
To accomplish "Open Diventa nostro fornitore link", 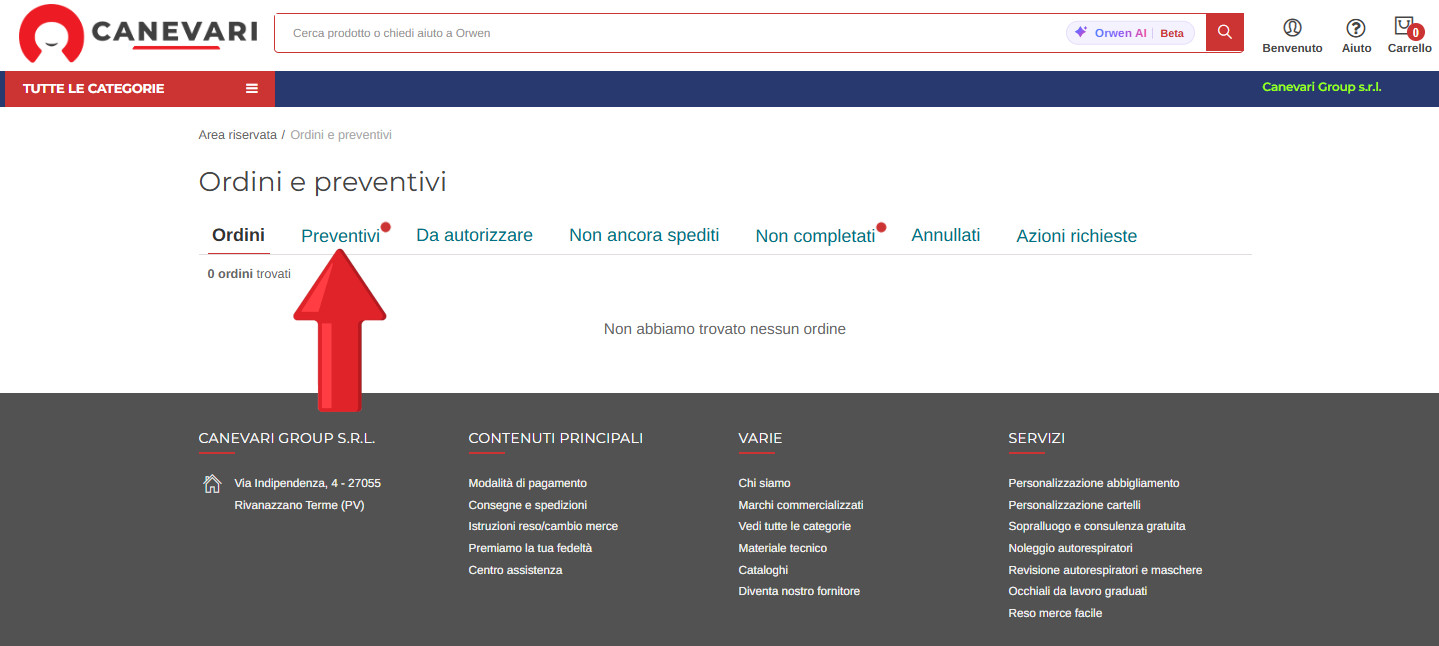I will tap(799, 591).
